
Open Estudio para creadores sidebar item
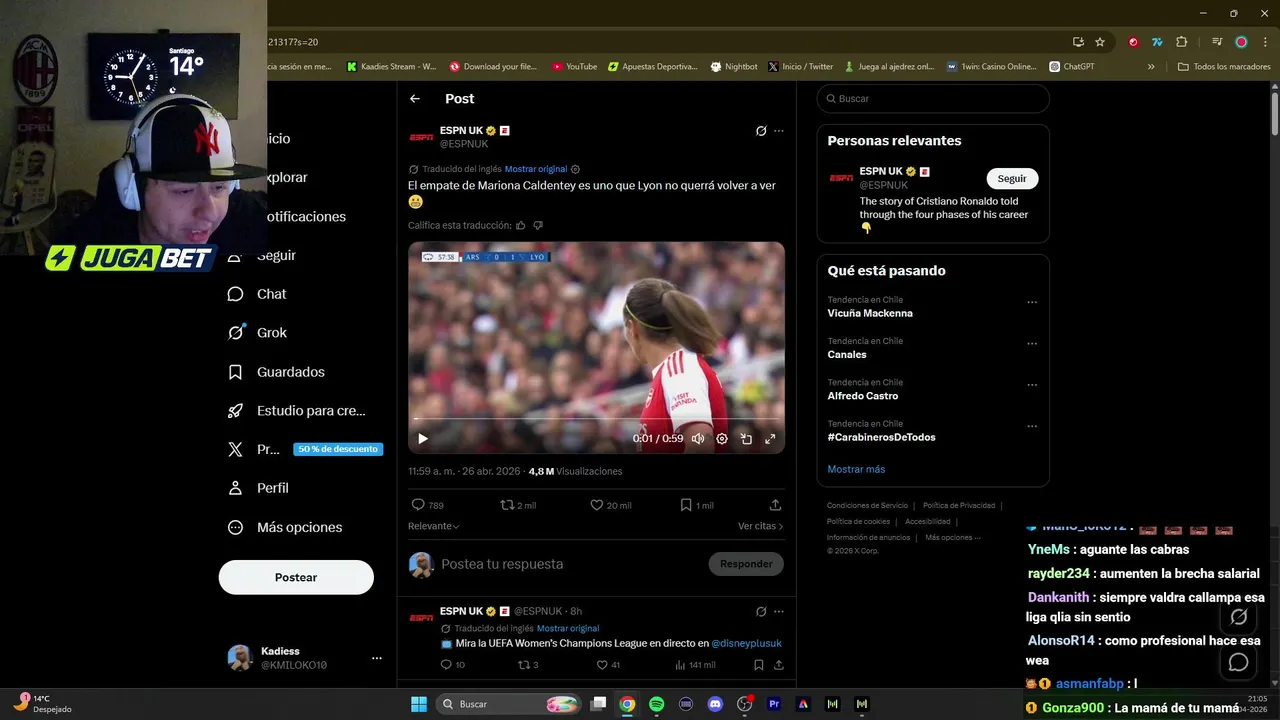(x=296, y=411)
